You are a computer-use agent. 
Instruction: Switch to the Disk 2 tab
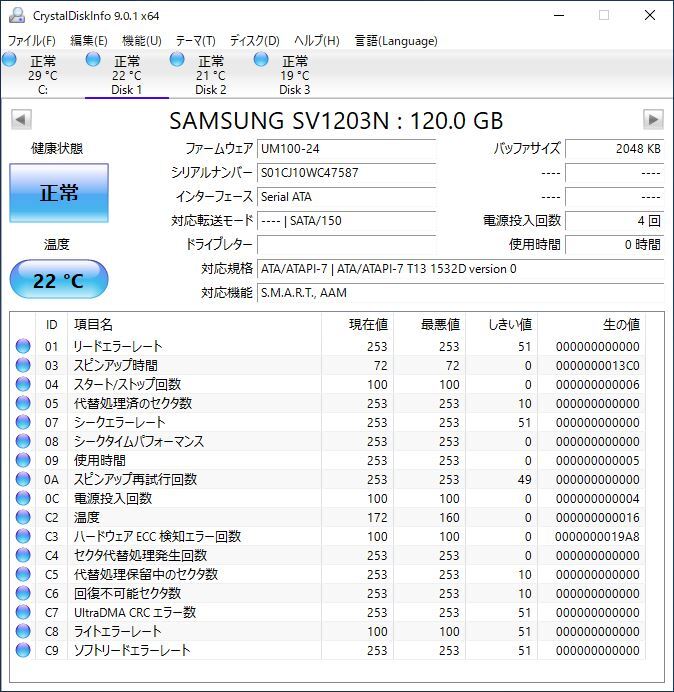pyautogui.click(x=211, y=75)
